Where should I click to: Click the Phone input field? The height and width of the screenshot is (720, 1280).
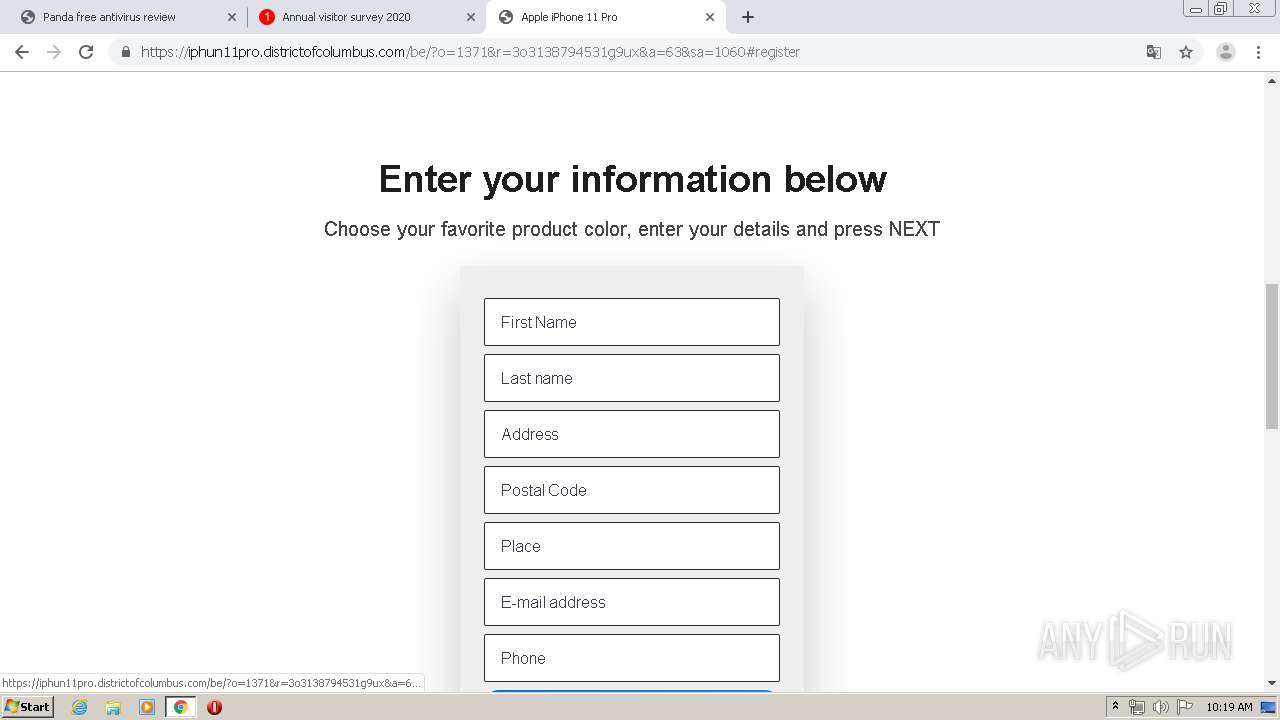632,658
